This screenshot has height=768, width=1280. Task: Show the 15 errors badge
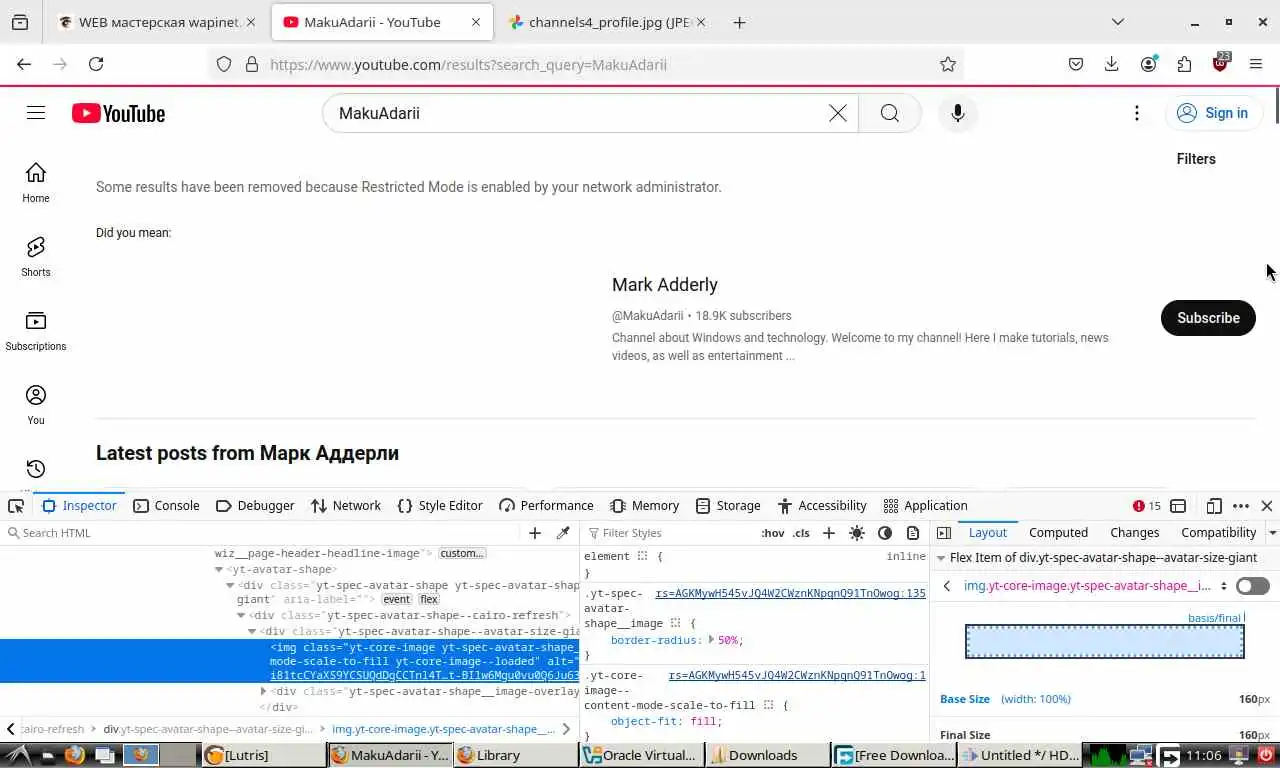click(1147, 506)
